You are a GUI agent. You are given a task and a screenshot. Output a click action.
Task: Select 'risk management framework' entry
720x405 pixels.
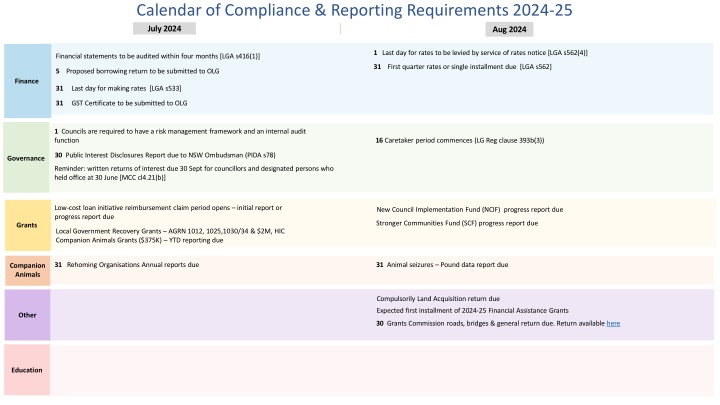point(180,135)
